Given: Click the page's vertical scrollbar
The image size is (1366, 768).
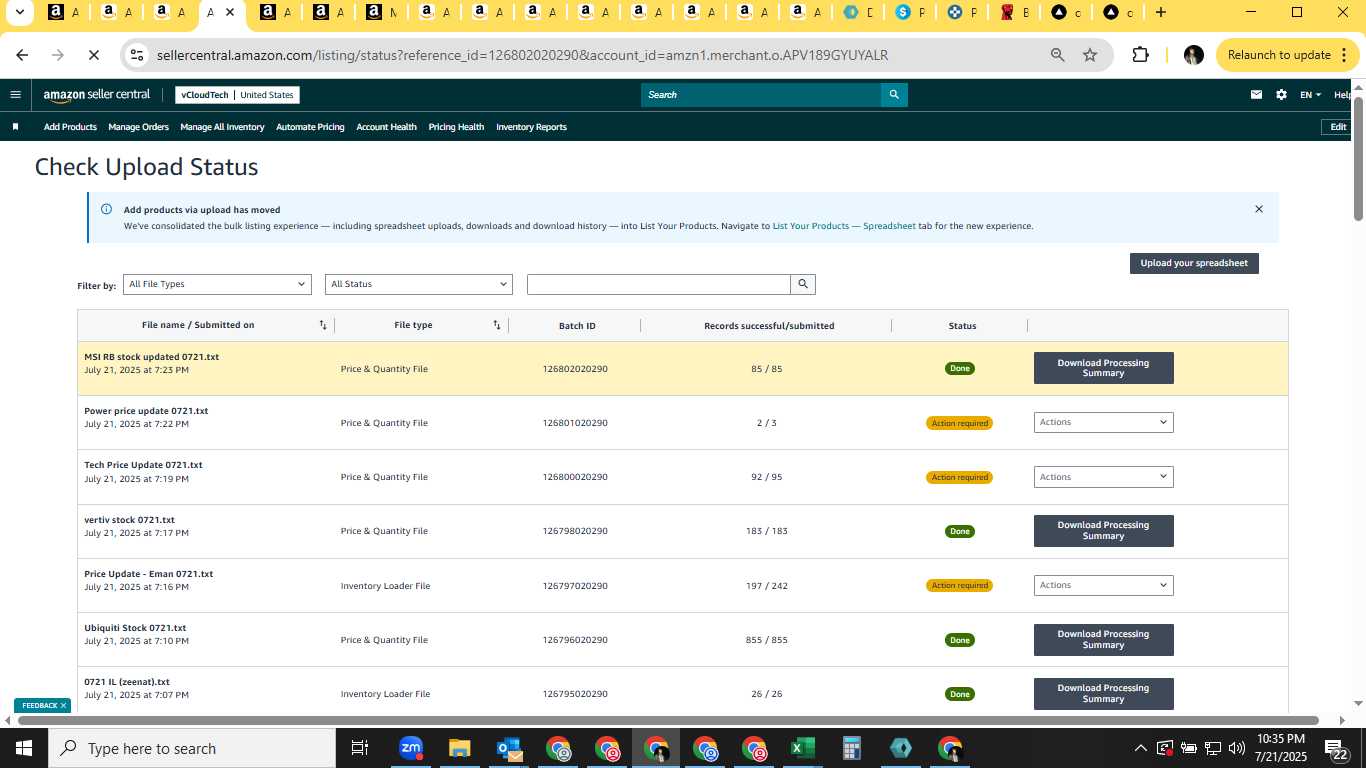Looking at the screenshot, I should (x=1359, y=157).
